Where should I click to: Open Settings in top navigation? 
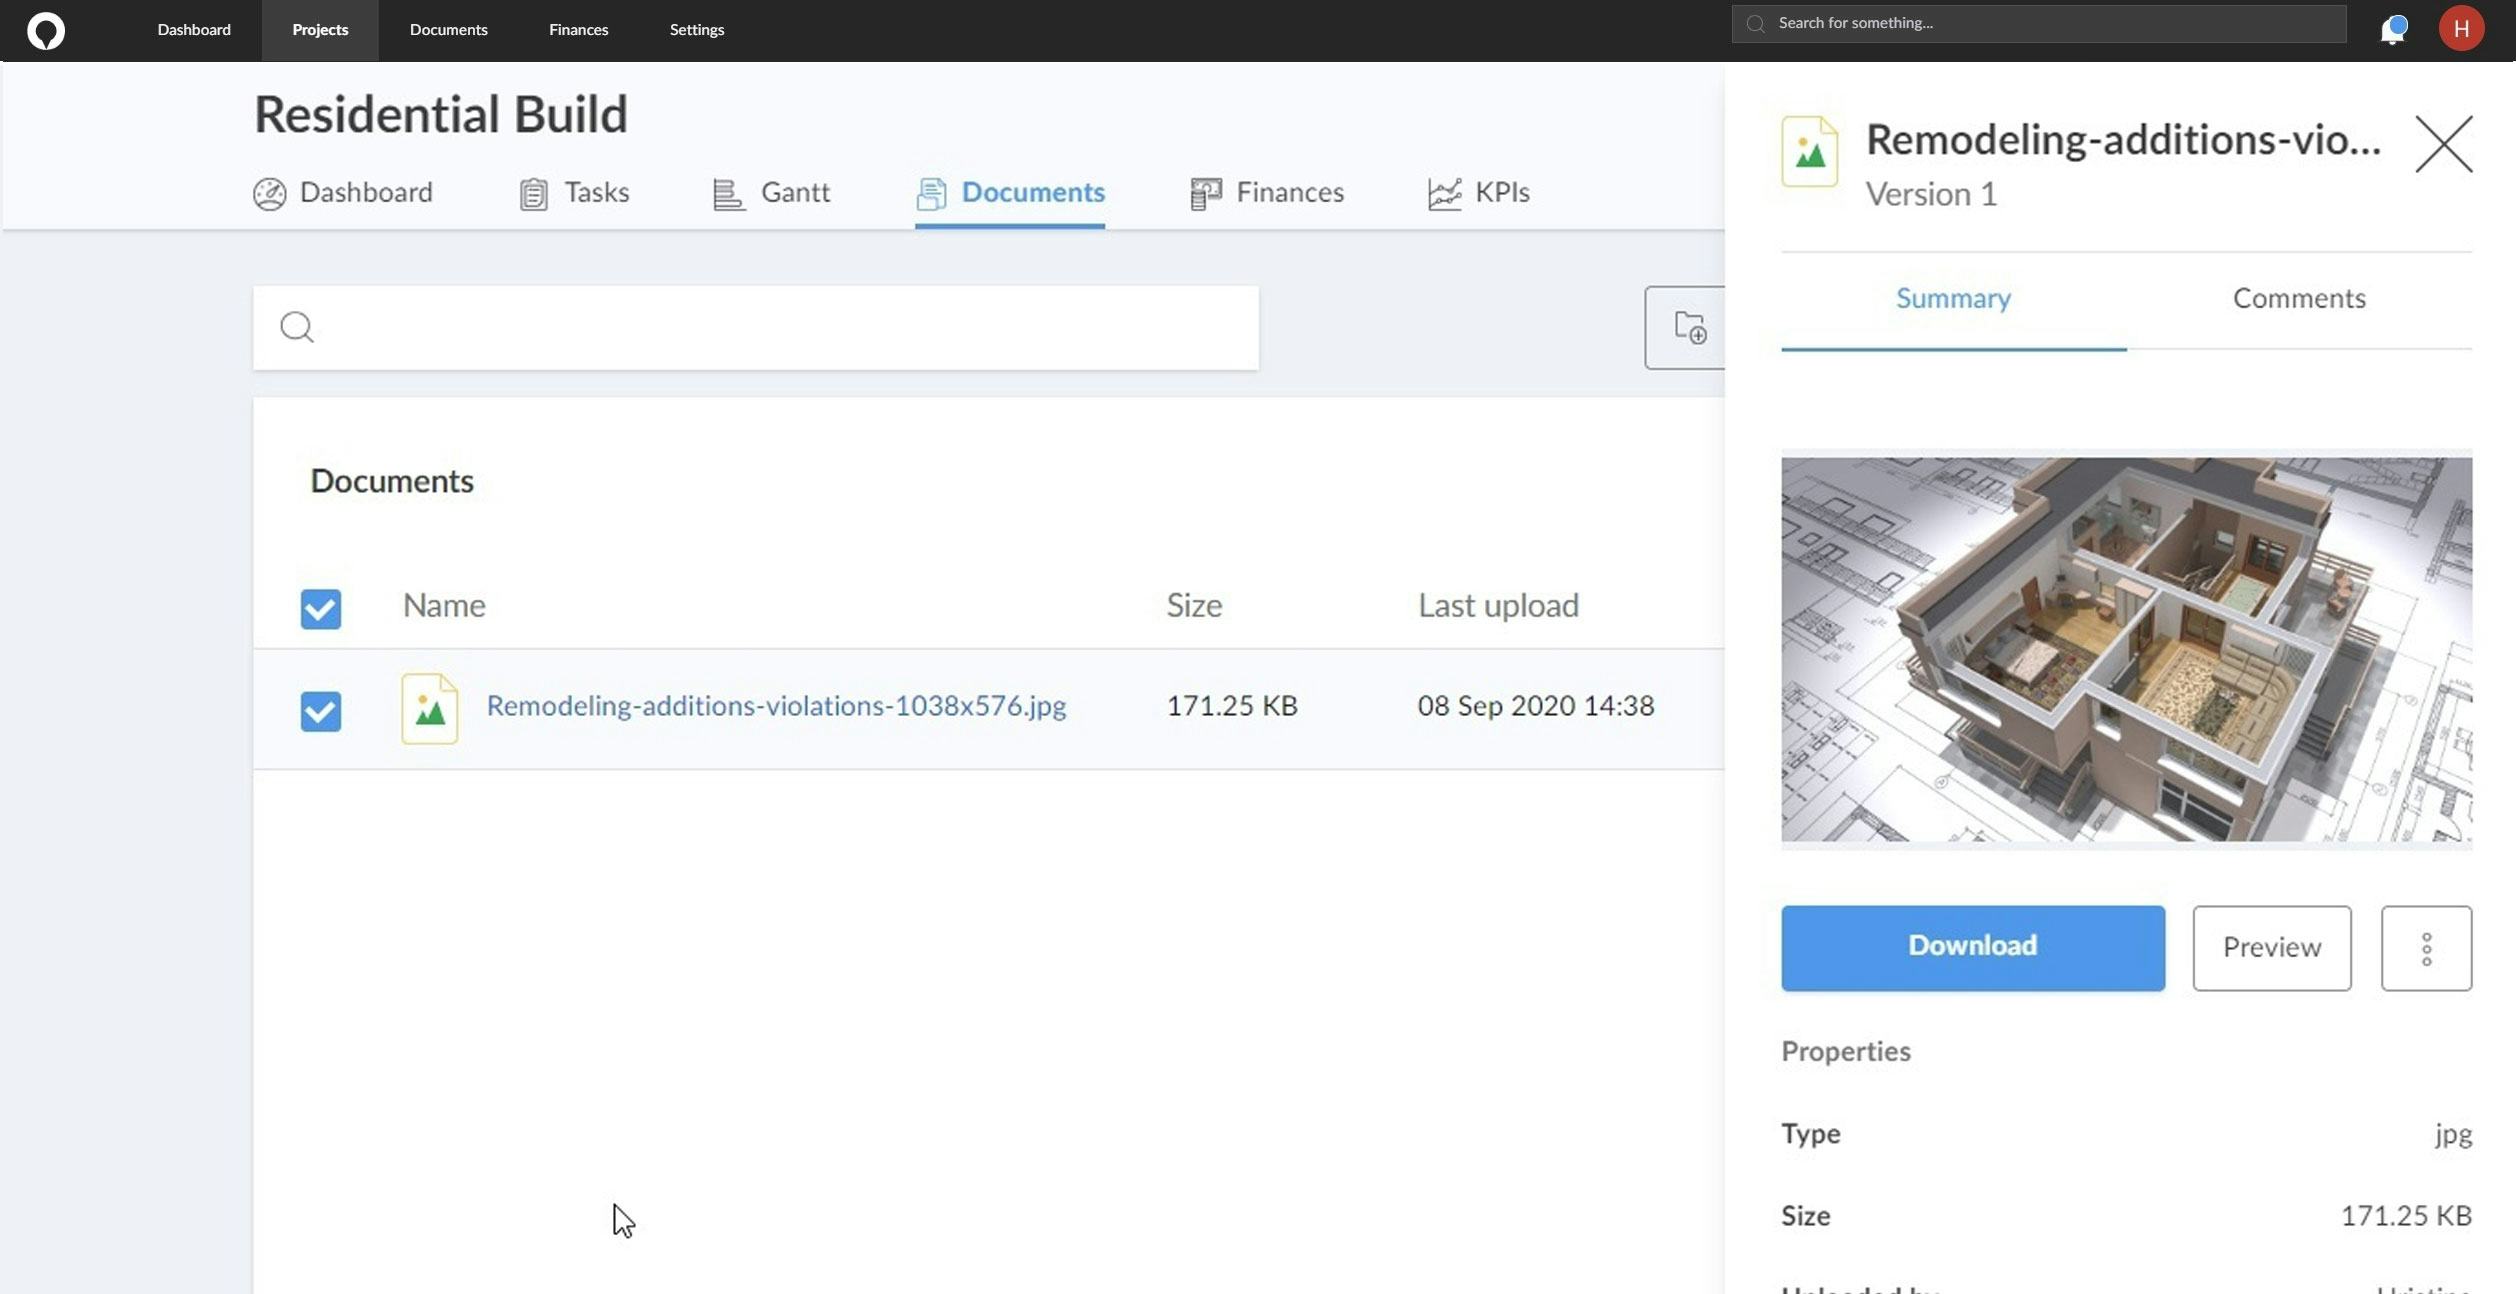coord(696,30)
